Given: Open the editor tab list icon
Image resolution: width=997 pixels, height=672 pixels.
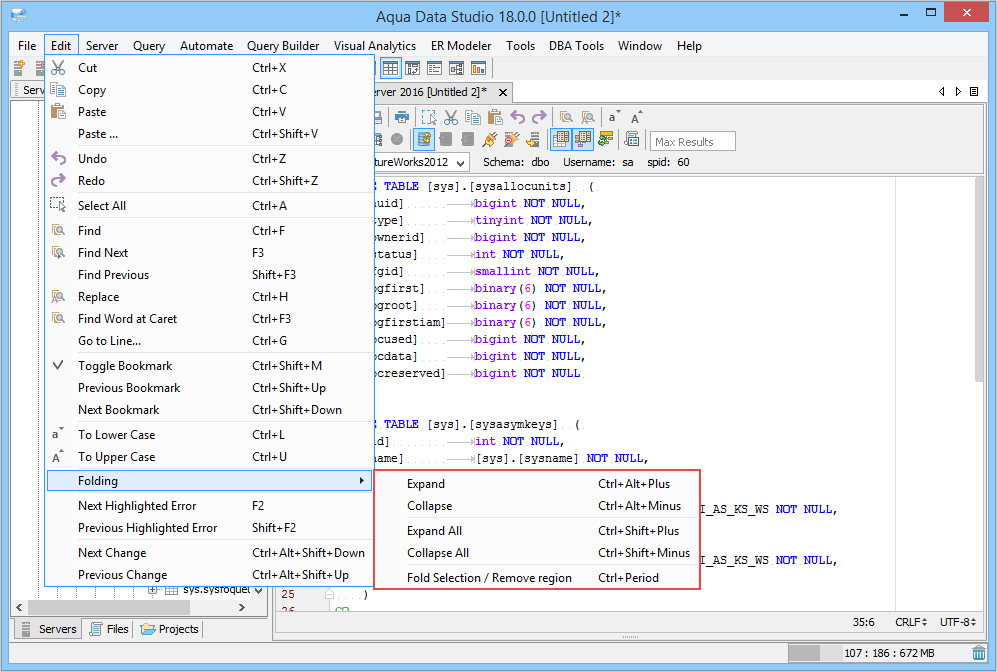Looking at the screenshot, I should click(x=974, y=92).
